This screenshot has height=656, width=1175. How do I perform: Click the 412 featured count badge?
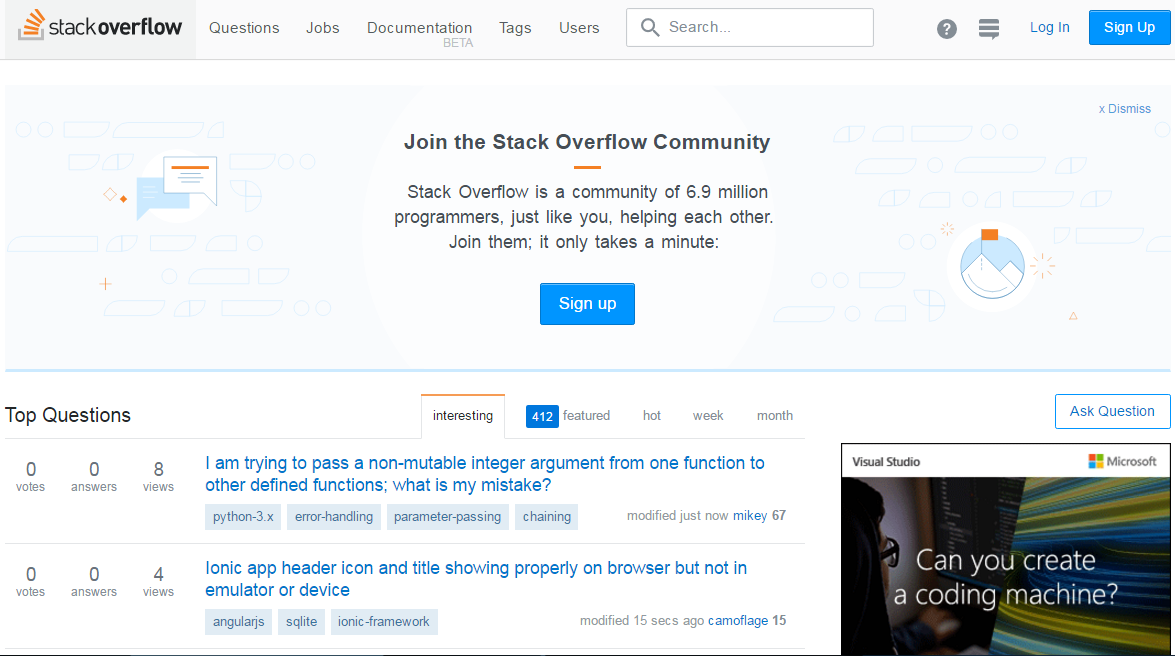pos(542,416)
